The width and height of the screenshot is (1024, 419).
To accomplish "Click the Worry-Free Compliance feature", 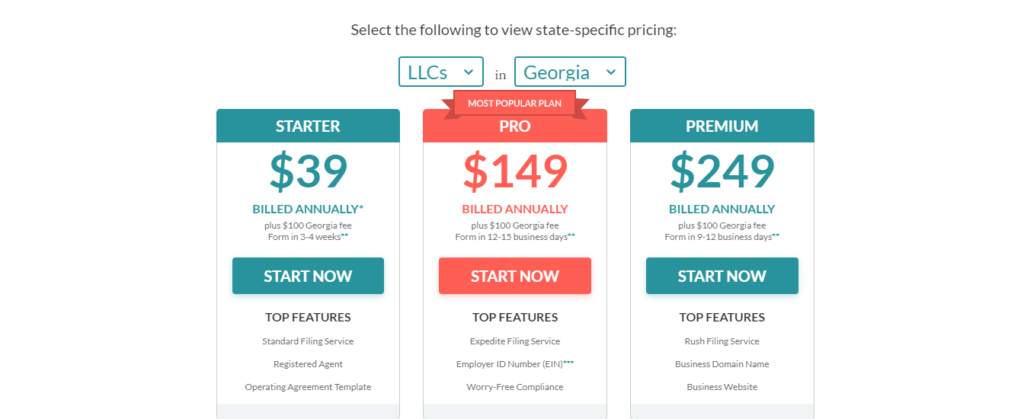I will (515, 387).
